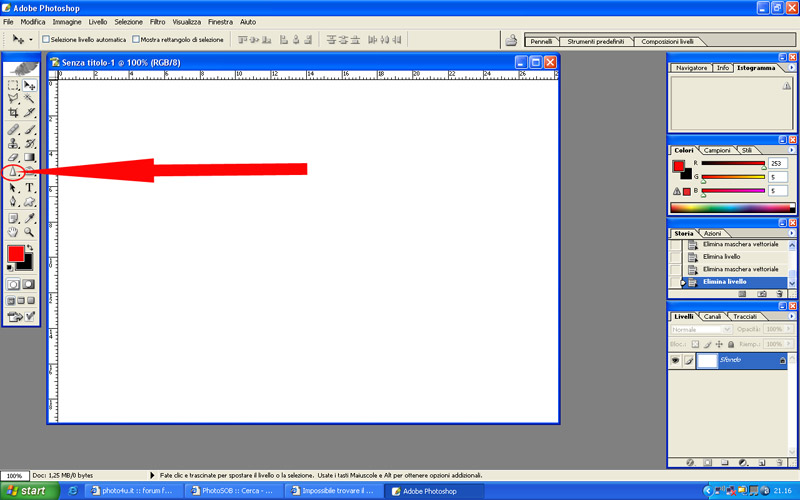Select the Rectangular Marquee tool
Screen dimensions: 800x500
[x=13, y=85]
